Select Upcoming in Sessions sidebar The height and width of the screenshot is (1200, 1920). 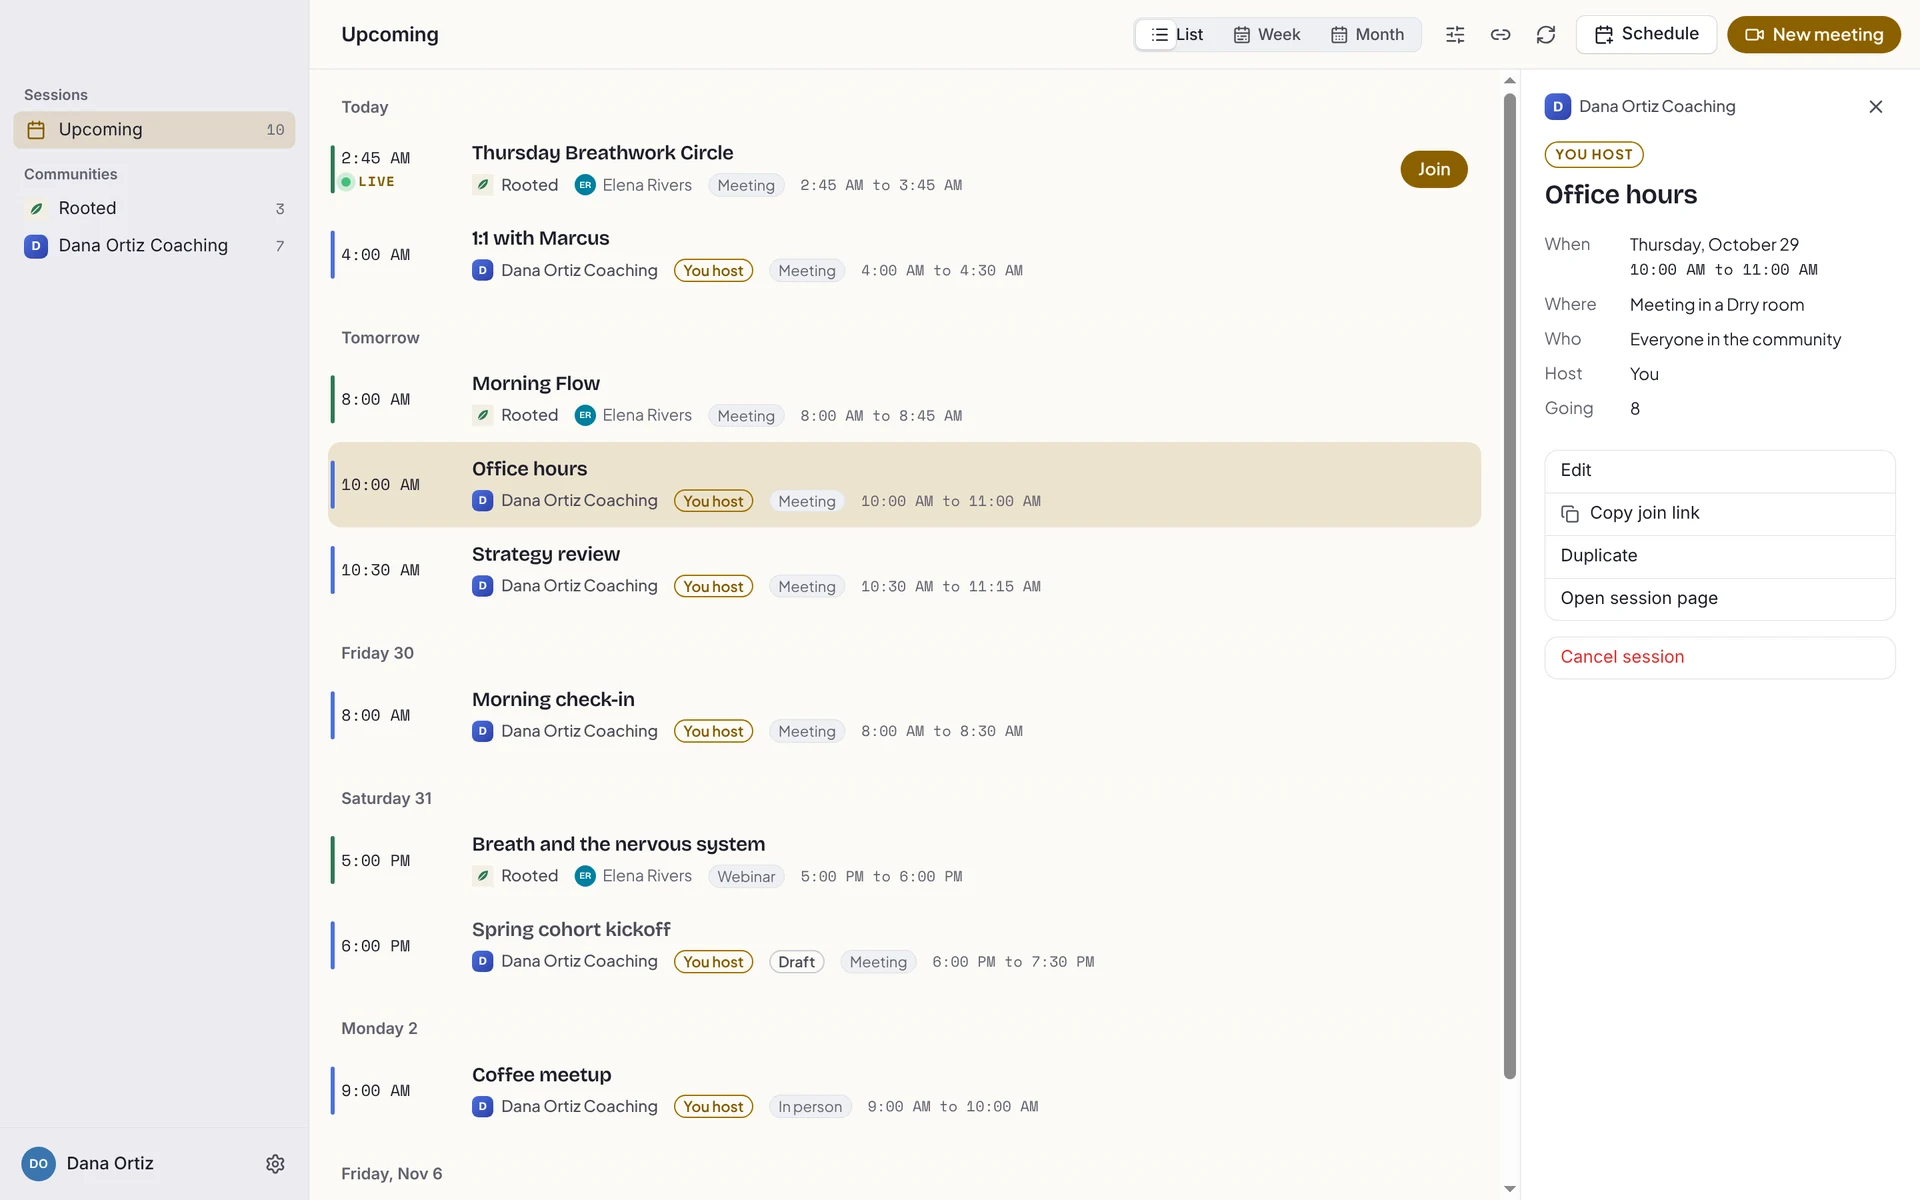pyautogui.click(x=154, y=130)
